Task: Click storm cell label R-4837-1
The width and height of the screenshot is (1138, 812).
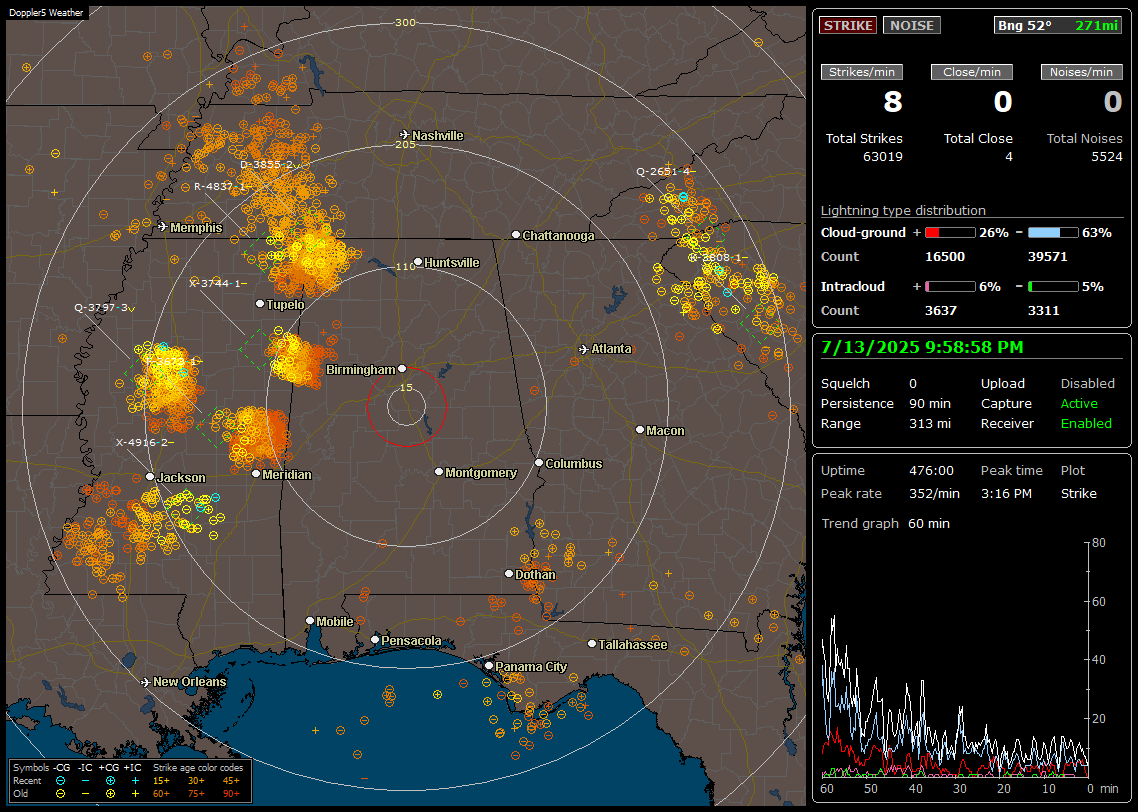Action: (x=220, y=186)
